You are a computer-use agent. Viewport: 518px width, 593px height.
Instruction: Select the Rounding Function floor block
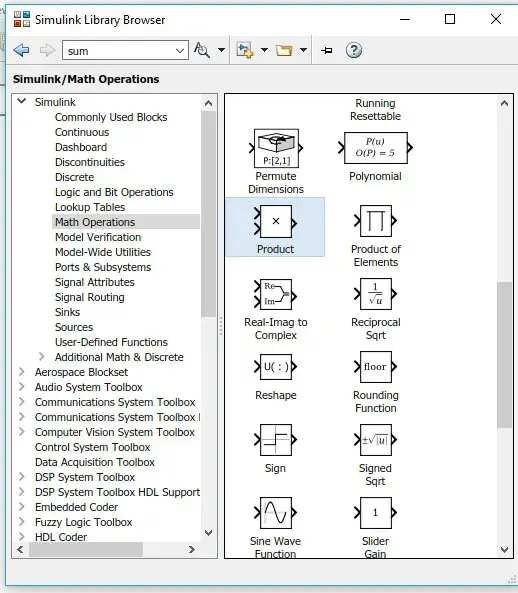[x=375, y=367]
